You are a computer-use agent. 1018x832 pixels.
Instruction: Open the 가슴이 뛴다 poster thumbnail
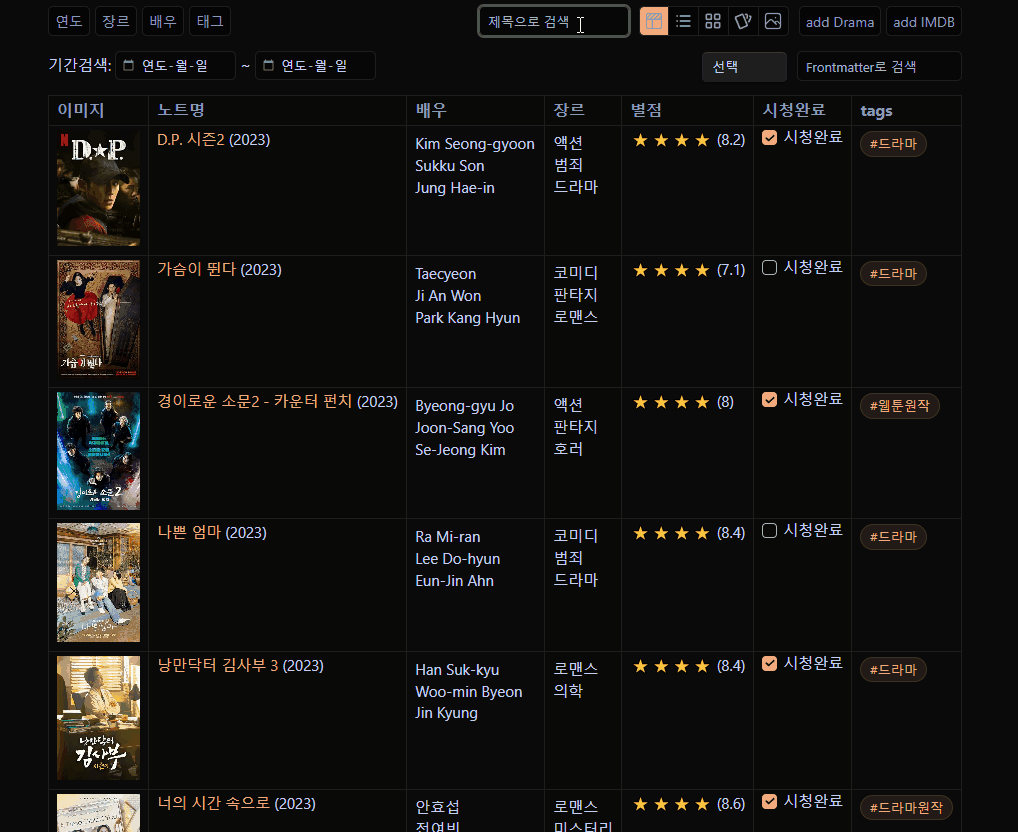(x=98, y=319)
